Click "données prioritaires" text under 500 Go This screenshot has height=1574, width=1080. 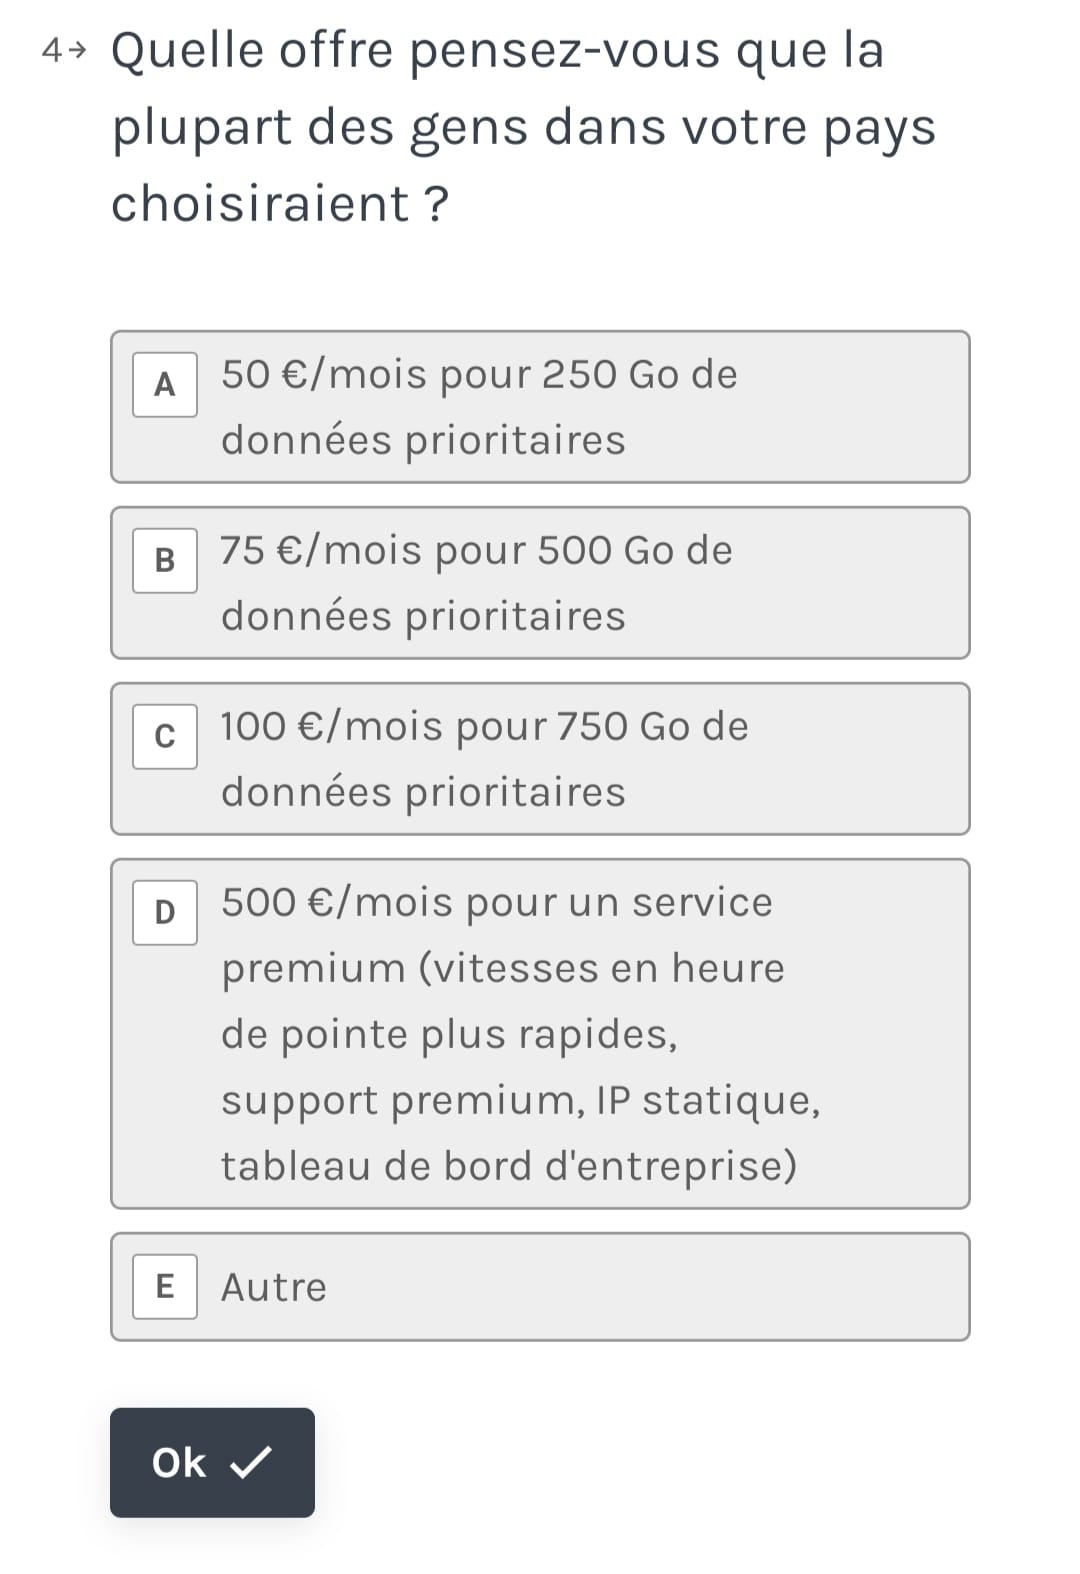click(423, 616)
